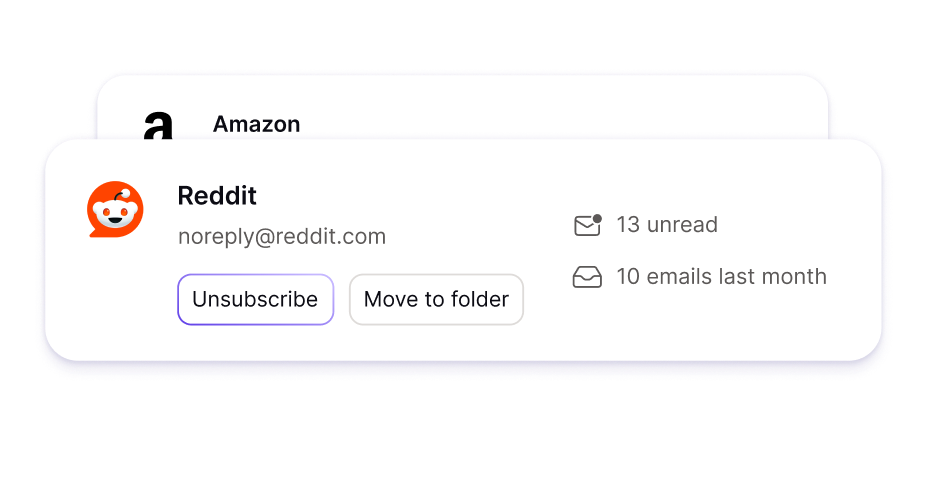This screenshot has height=500, width=928.
Task: Select the 10 emails last month label
Action: [x=721, y=276]
